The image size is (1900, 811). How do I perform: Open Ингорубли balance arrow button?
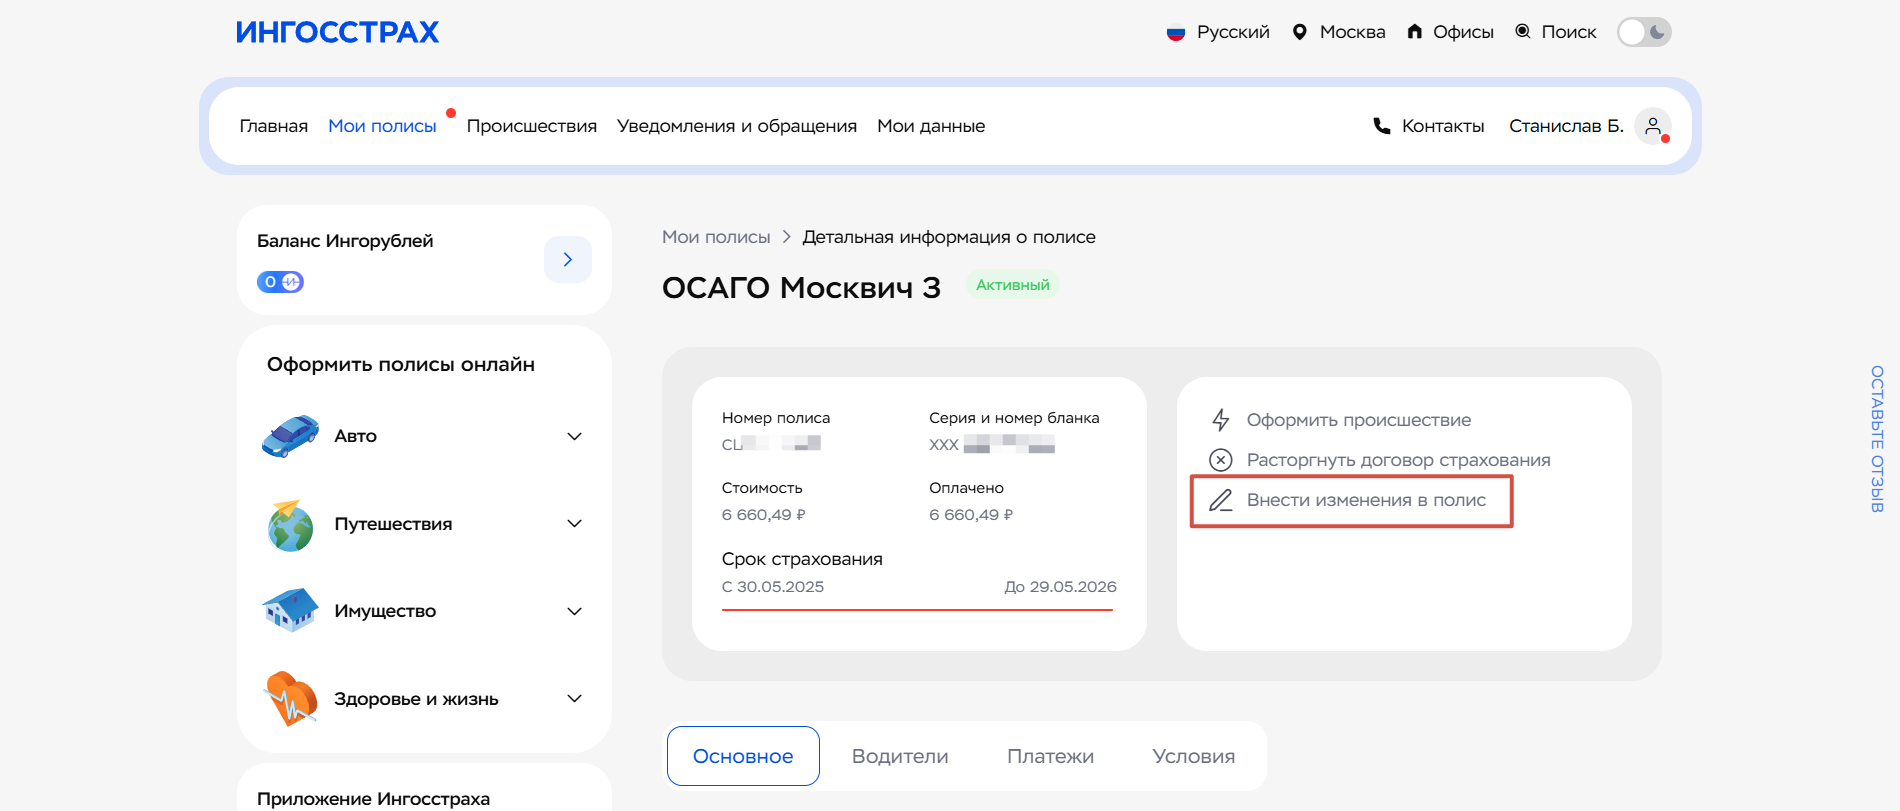point(568,260)
